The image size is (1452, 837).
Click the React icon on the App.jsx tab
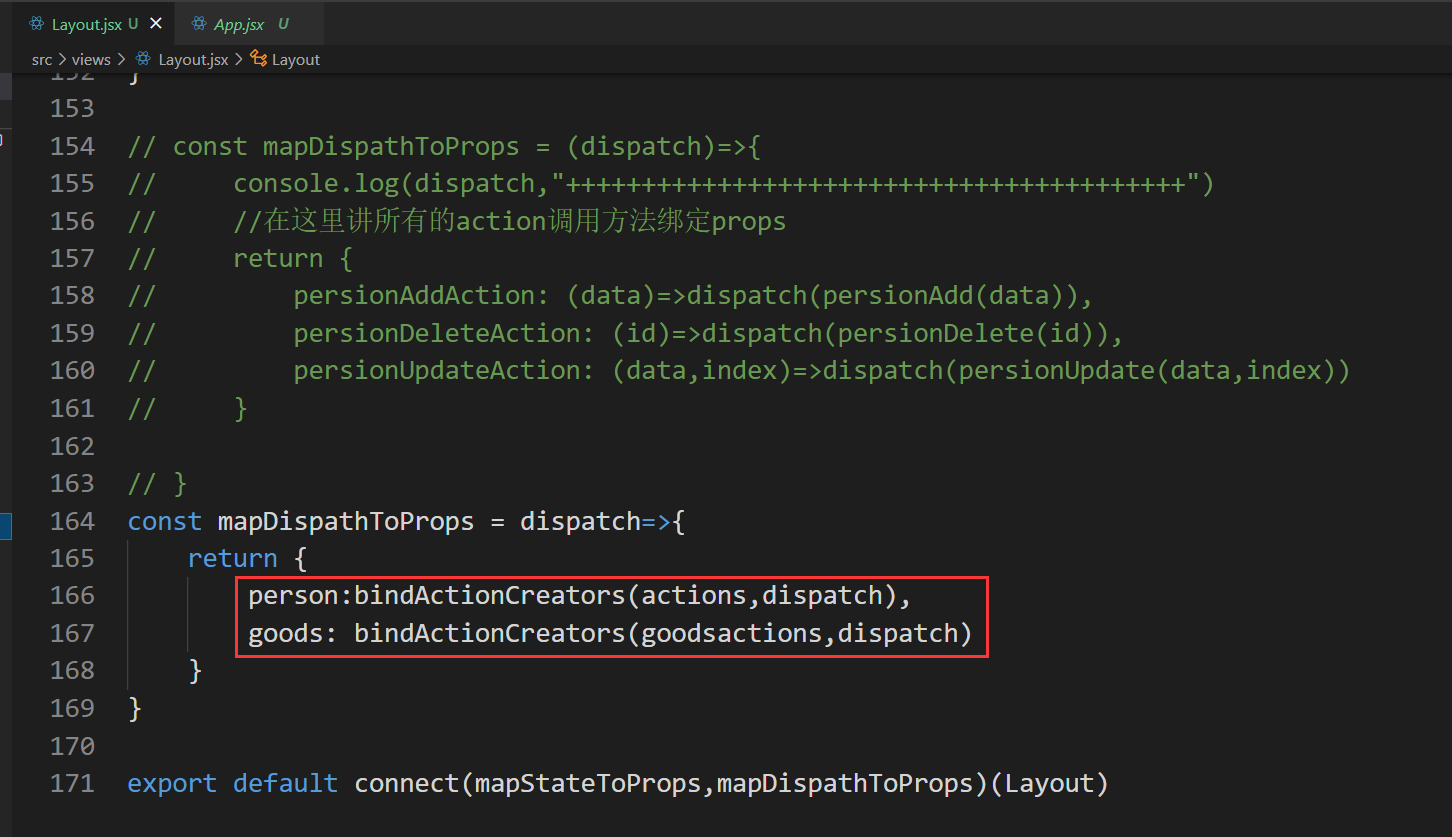click(198, 22)
